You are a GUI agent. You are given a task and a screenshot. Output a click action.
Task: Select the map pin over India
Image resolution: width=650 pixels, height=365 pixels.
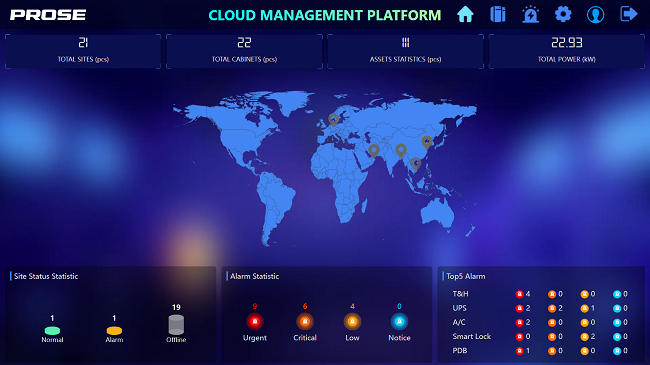pyautogui.click(x=401, y=150)
